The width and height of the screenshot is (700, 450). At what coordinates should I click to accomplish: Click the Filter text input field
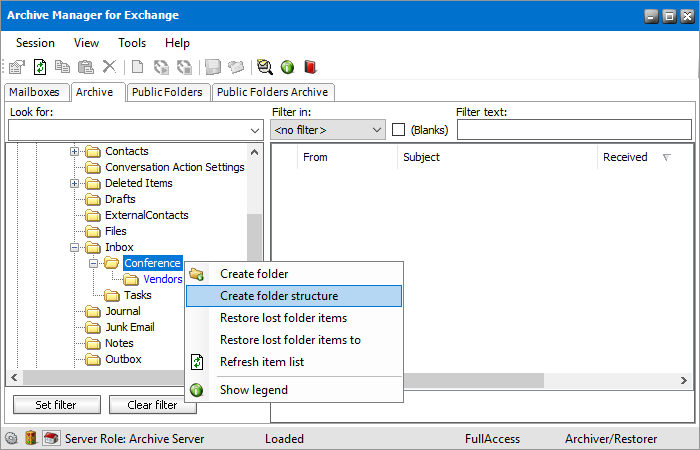[574, 130]
